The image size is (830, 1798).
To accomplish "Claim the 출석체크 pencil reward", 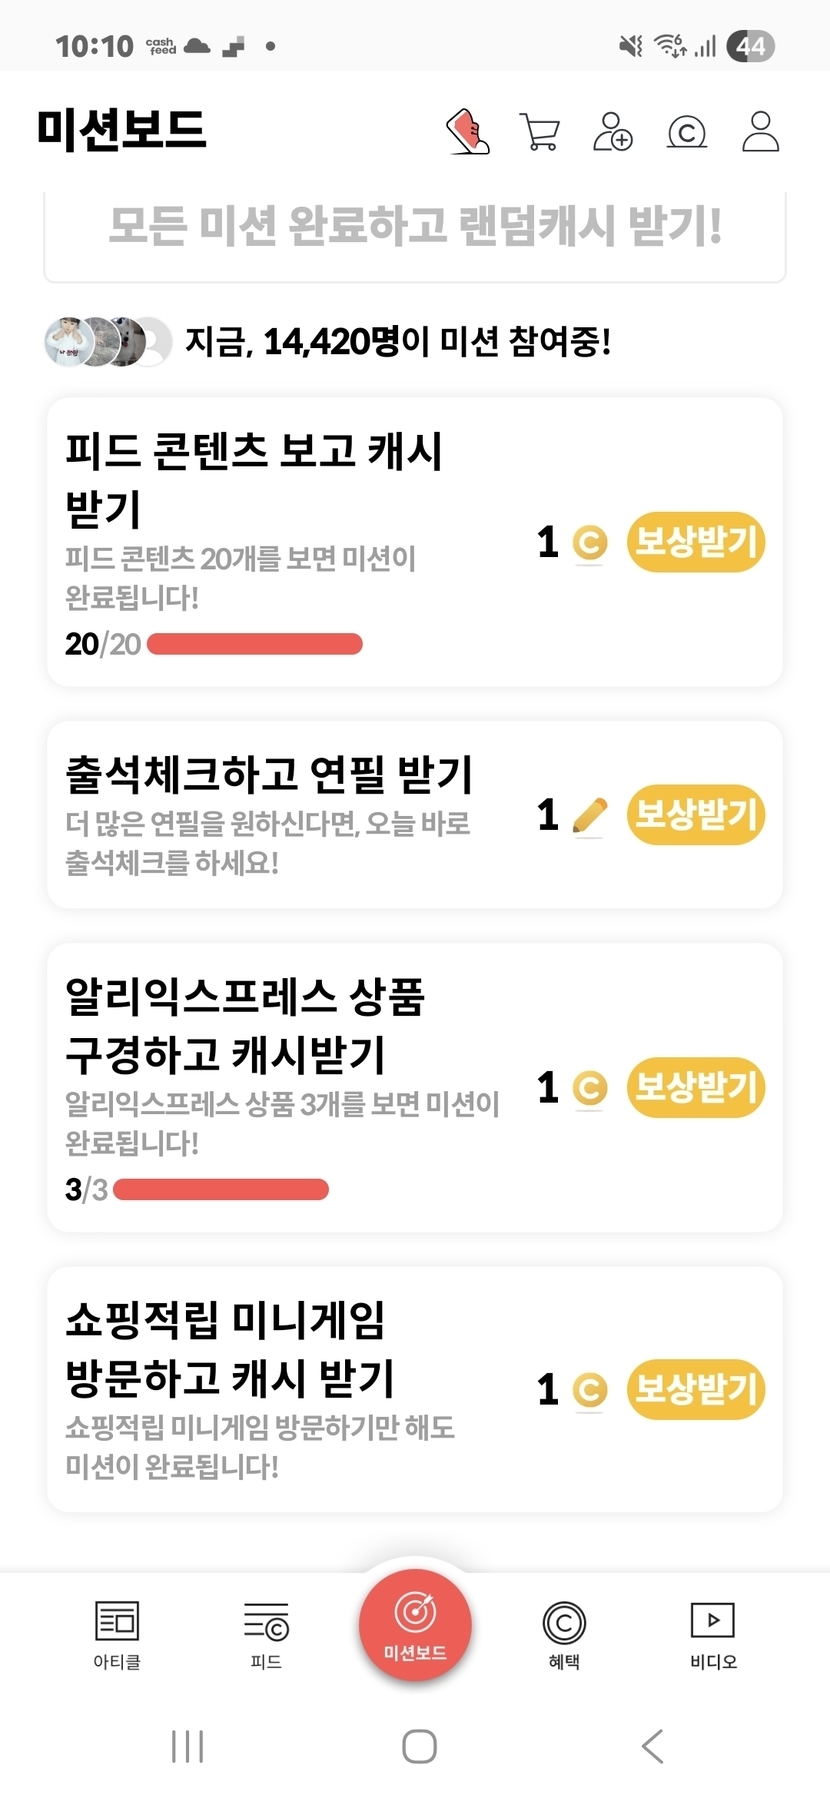I will [695, 815].
